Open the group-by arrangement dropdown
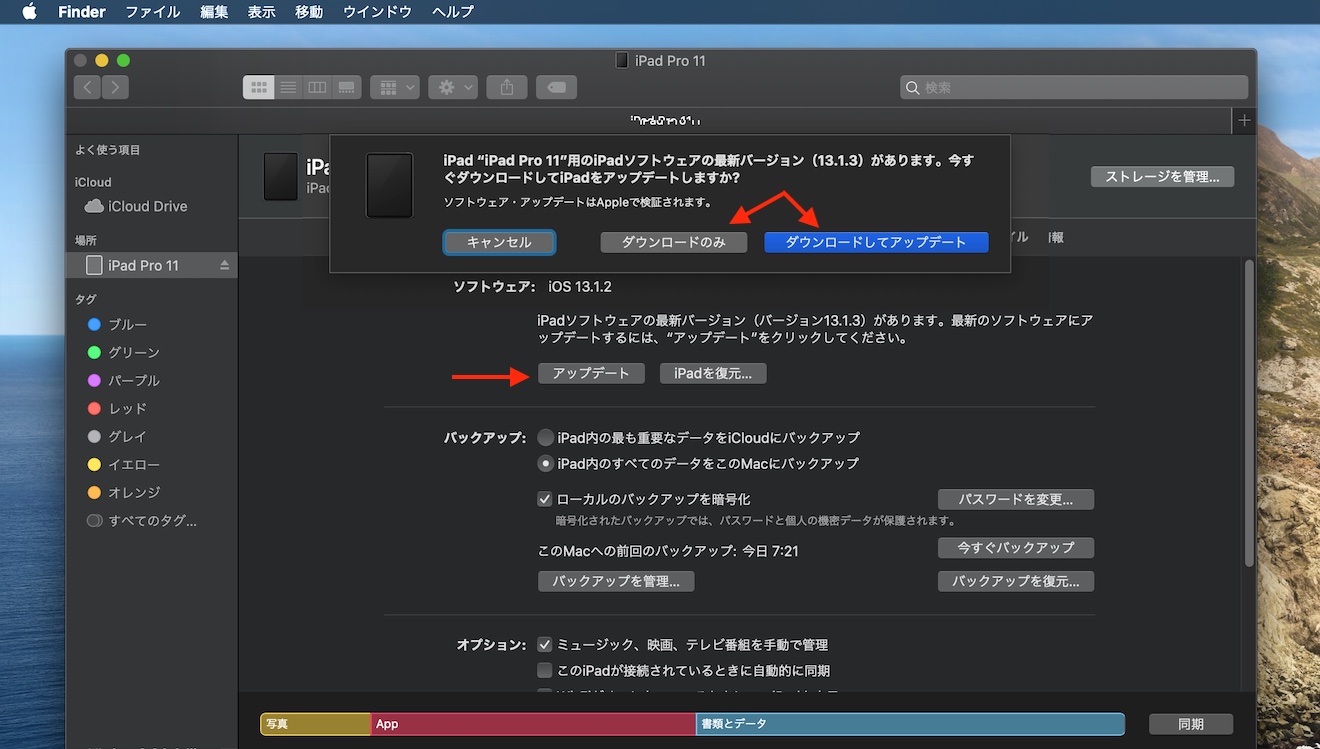 [x=395, y=87]
